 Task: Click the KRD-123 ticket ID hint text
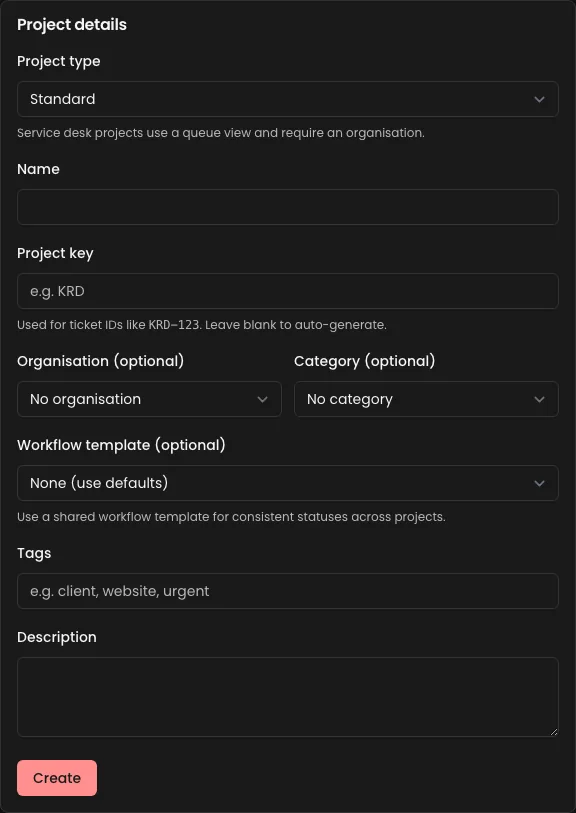[x=201, y=324]
